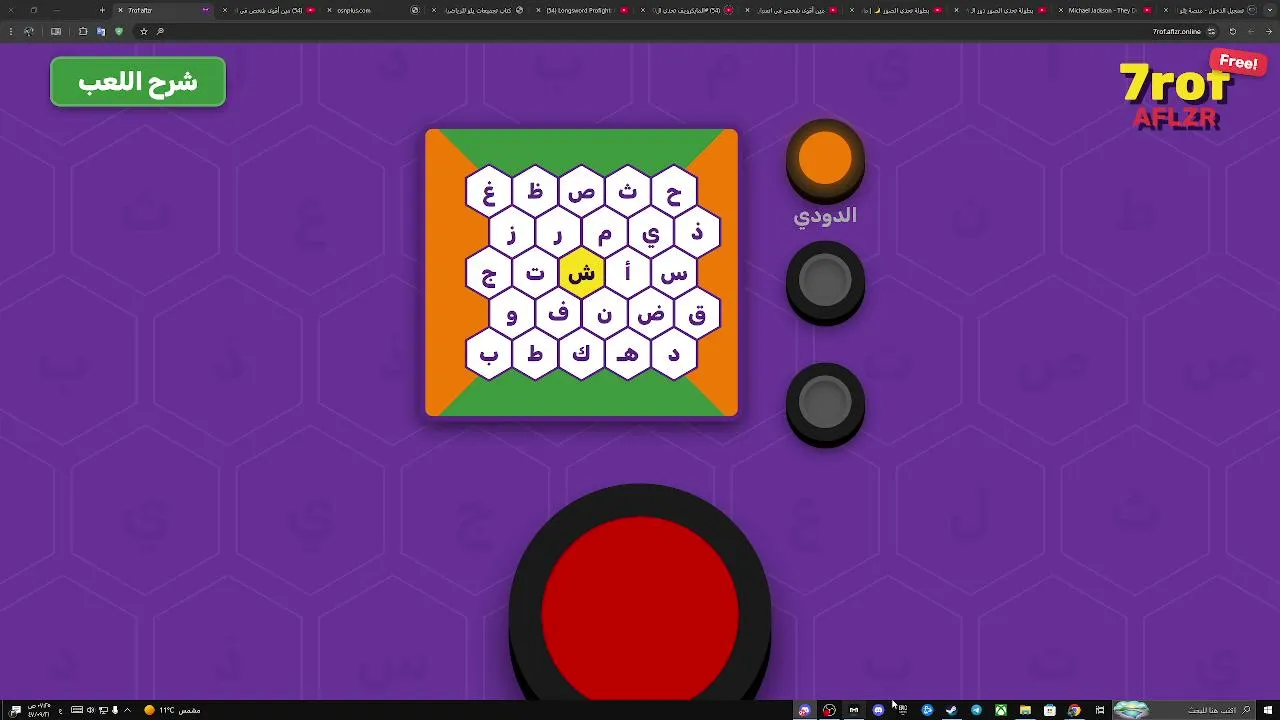Click the ظ hexagon cell
1280x720 pixels.
point(535,192)
